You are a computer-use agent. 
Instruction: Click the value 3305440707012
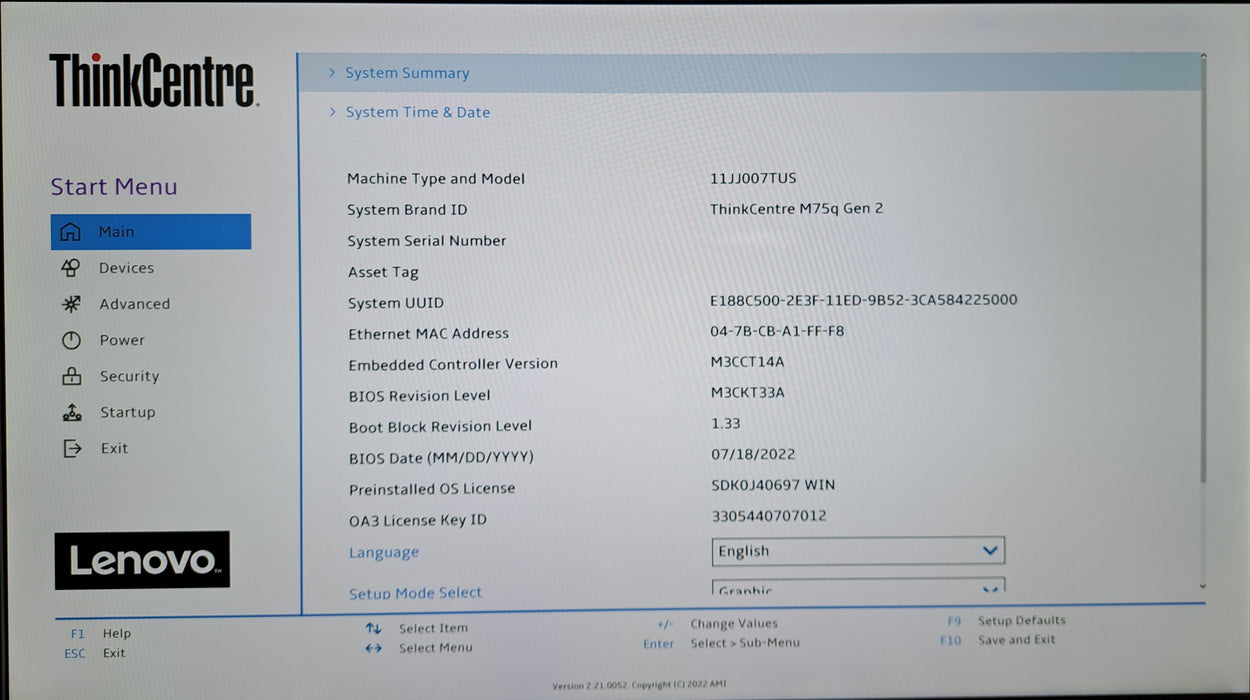click(x=768, y=516)
